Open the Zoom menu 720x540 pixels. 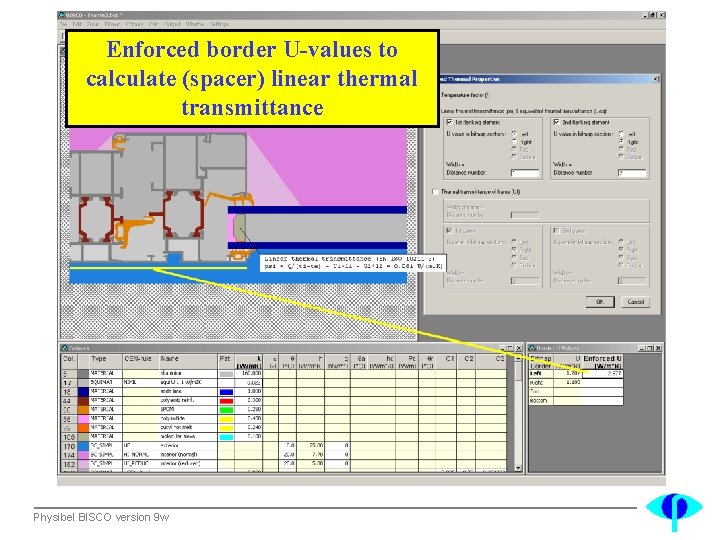point(93,24)
